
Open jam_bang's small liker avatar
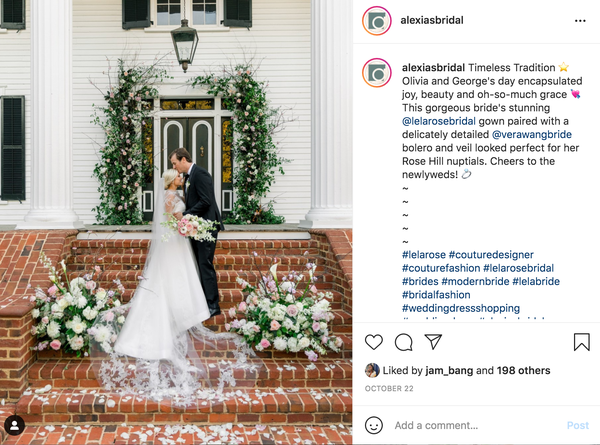coord(372,370)
